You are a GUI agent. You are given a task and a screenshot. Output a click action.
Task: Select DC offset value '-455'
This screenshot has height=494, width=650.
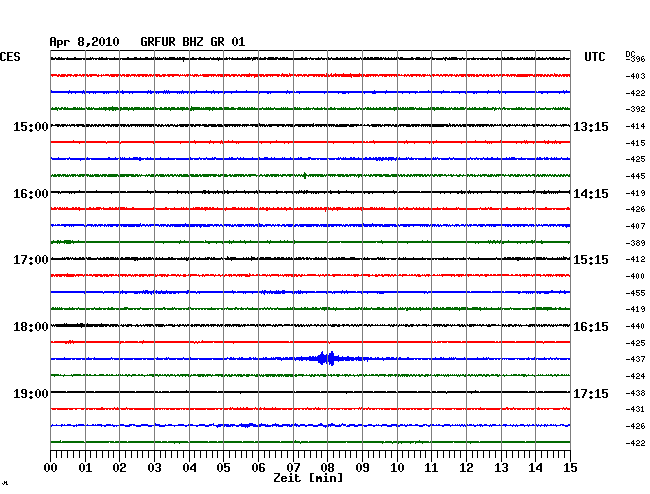click(635, 293)
